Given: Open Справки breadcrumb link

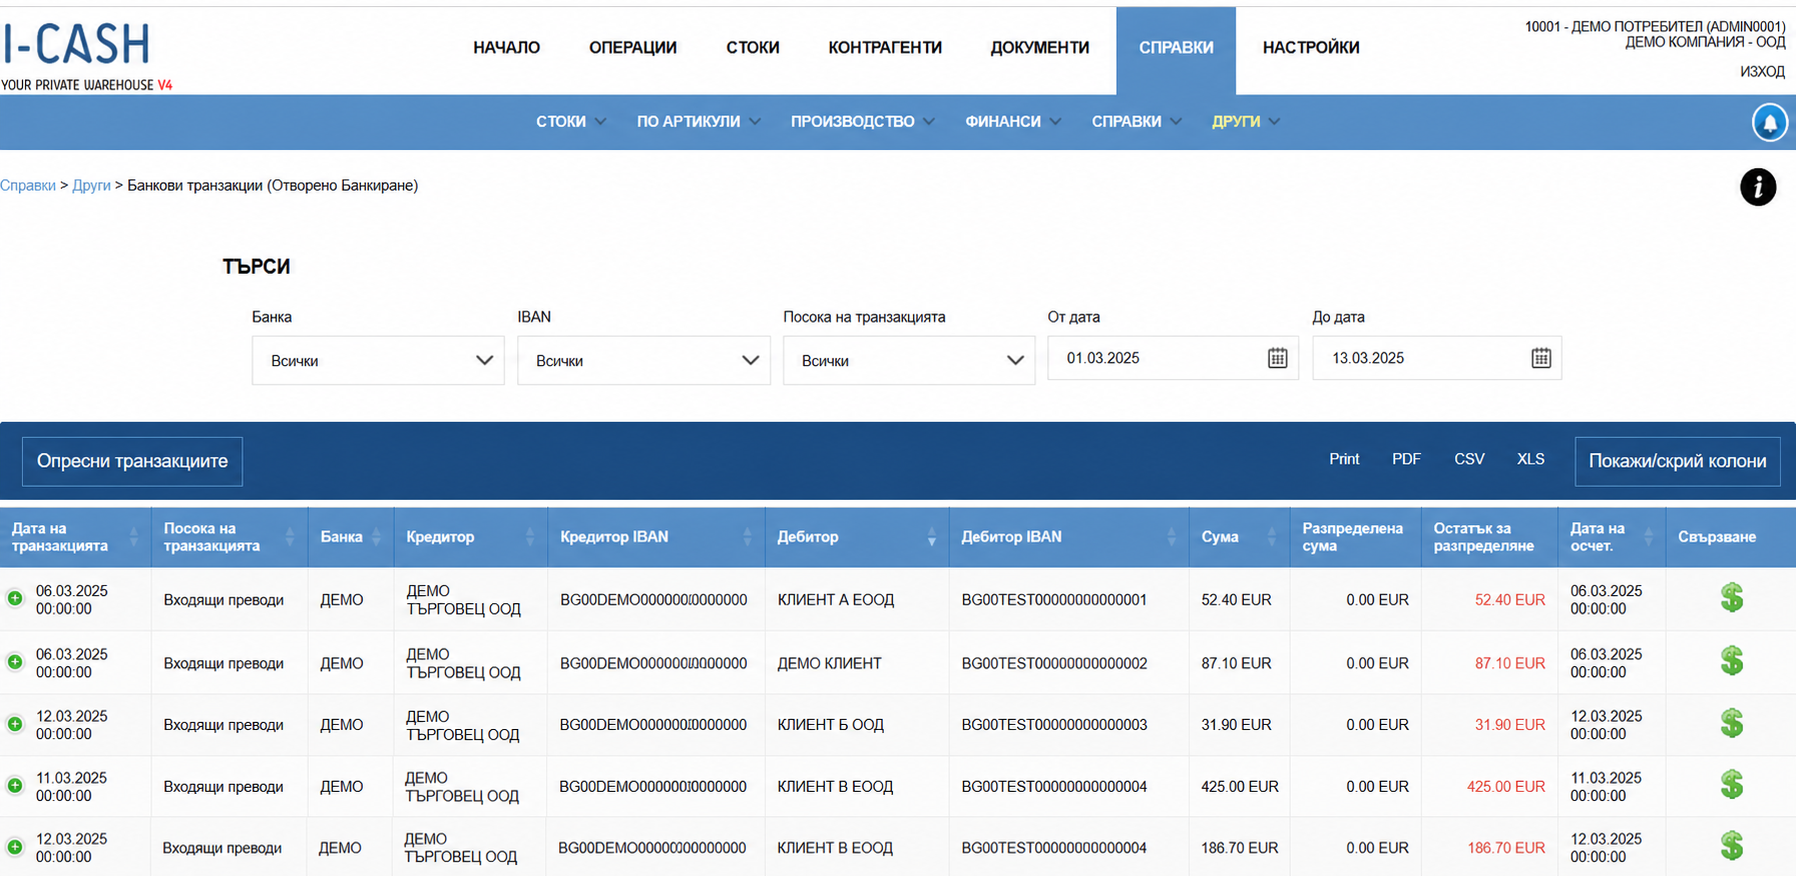Looking at the screenshot, I should tap(28, 186).
